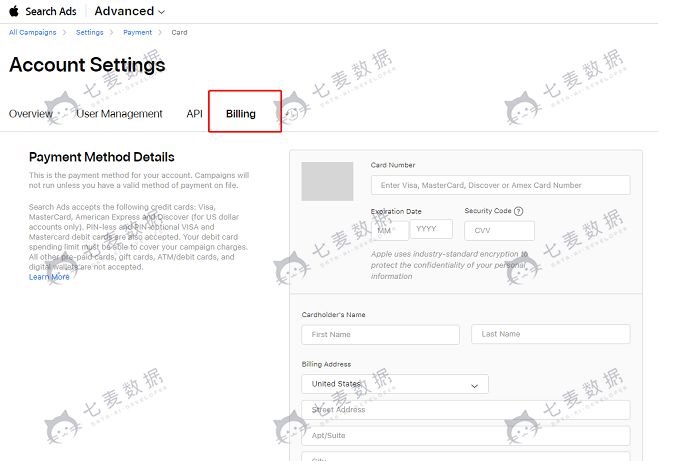The image size is (674, 471).
Task: Click the Billing Address label
Action: [326, 364]
